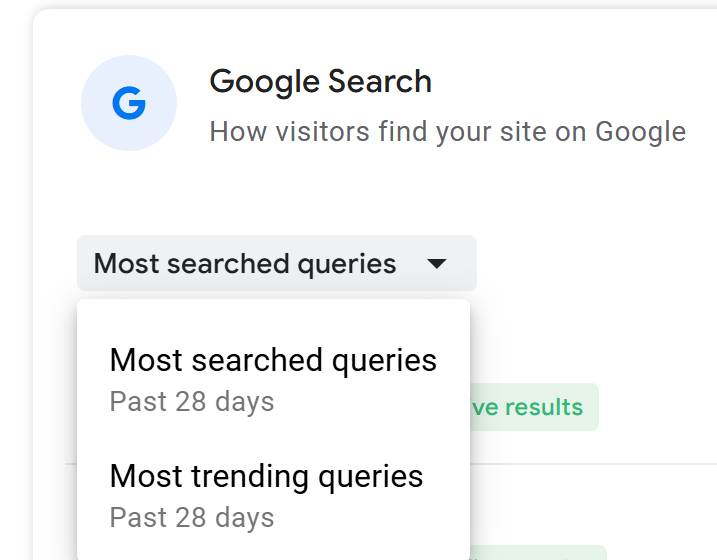Screen dimensions: 717x560
Task: Click Past 28 days under Most trending queries
Action: click(191, 518)
